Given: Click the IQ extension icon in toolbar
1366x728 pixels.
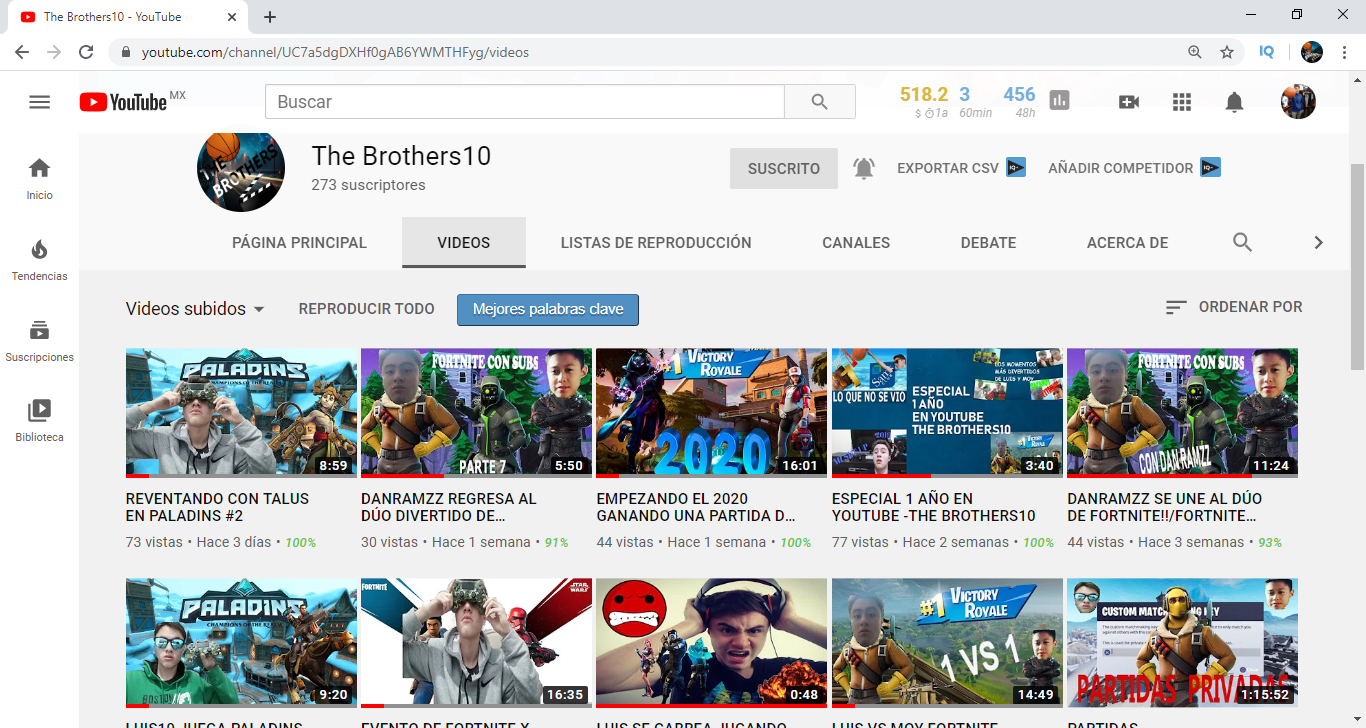Looking at the screenshot, I should point(1266,51).
